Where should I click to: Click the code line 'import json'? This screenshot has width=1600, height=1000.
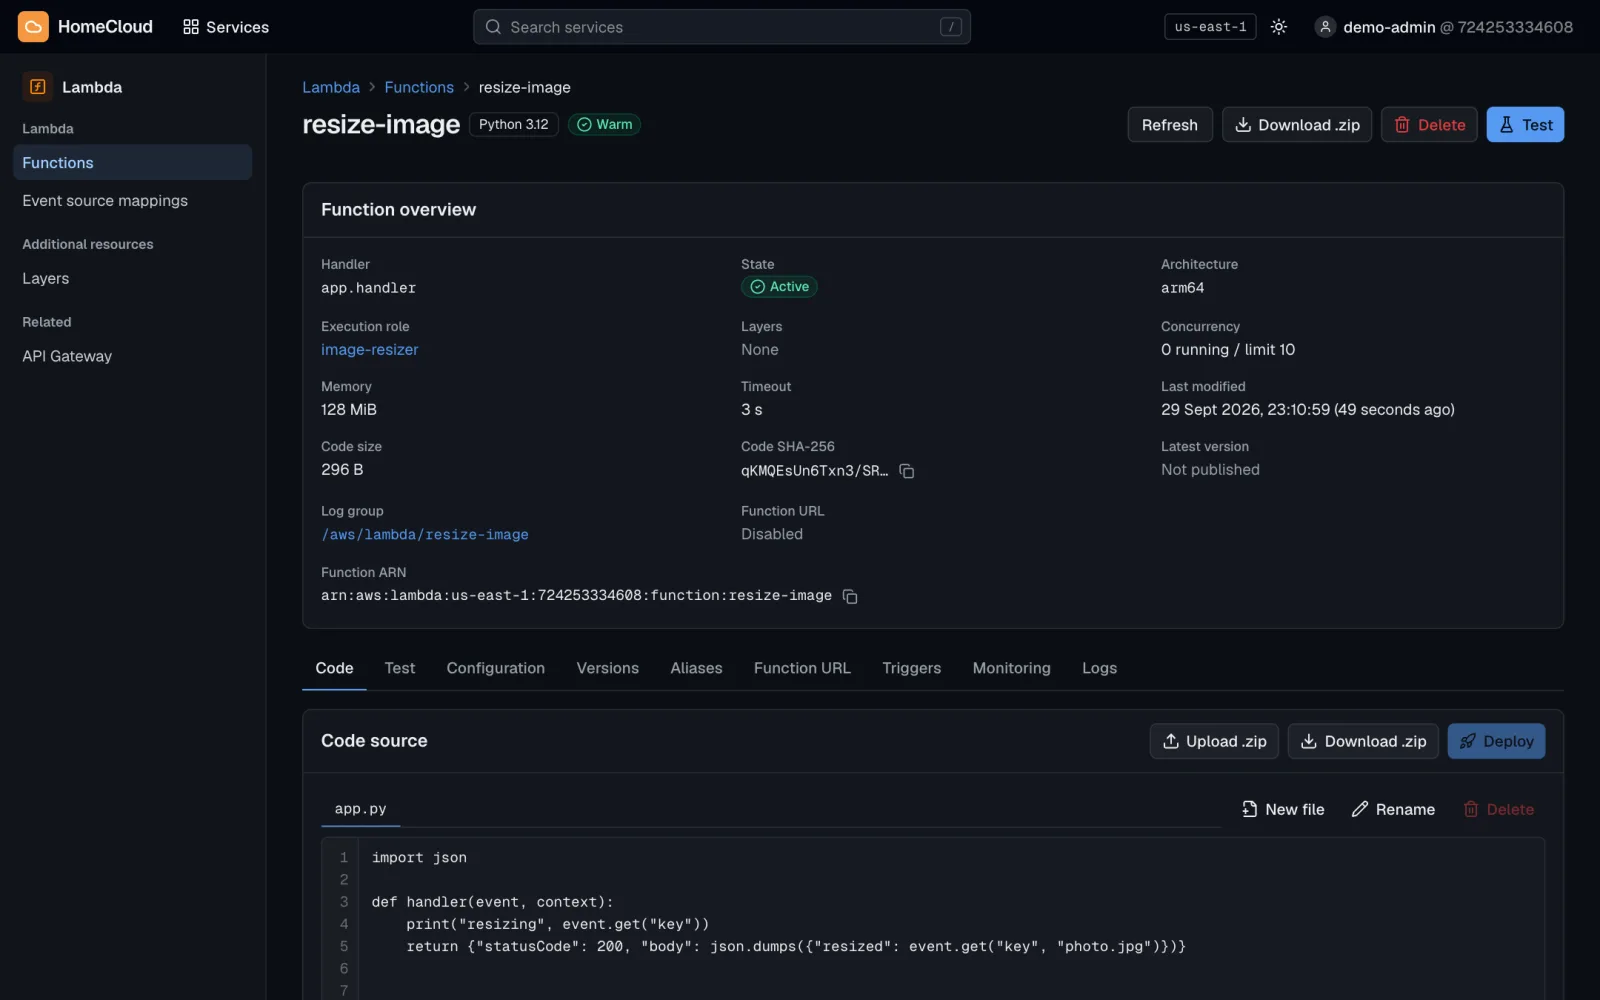click(419, 858)
